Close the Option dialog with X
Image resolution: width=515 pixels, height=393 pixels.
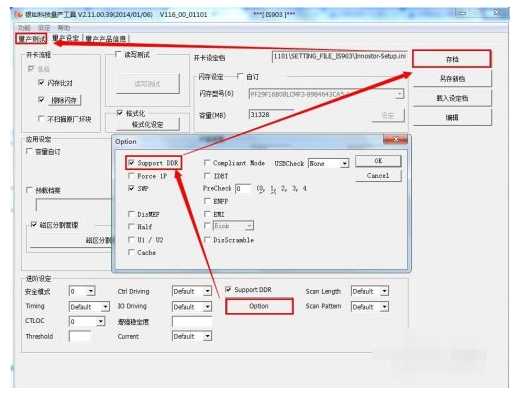(395, 139)
